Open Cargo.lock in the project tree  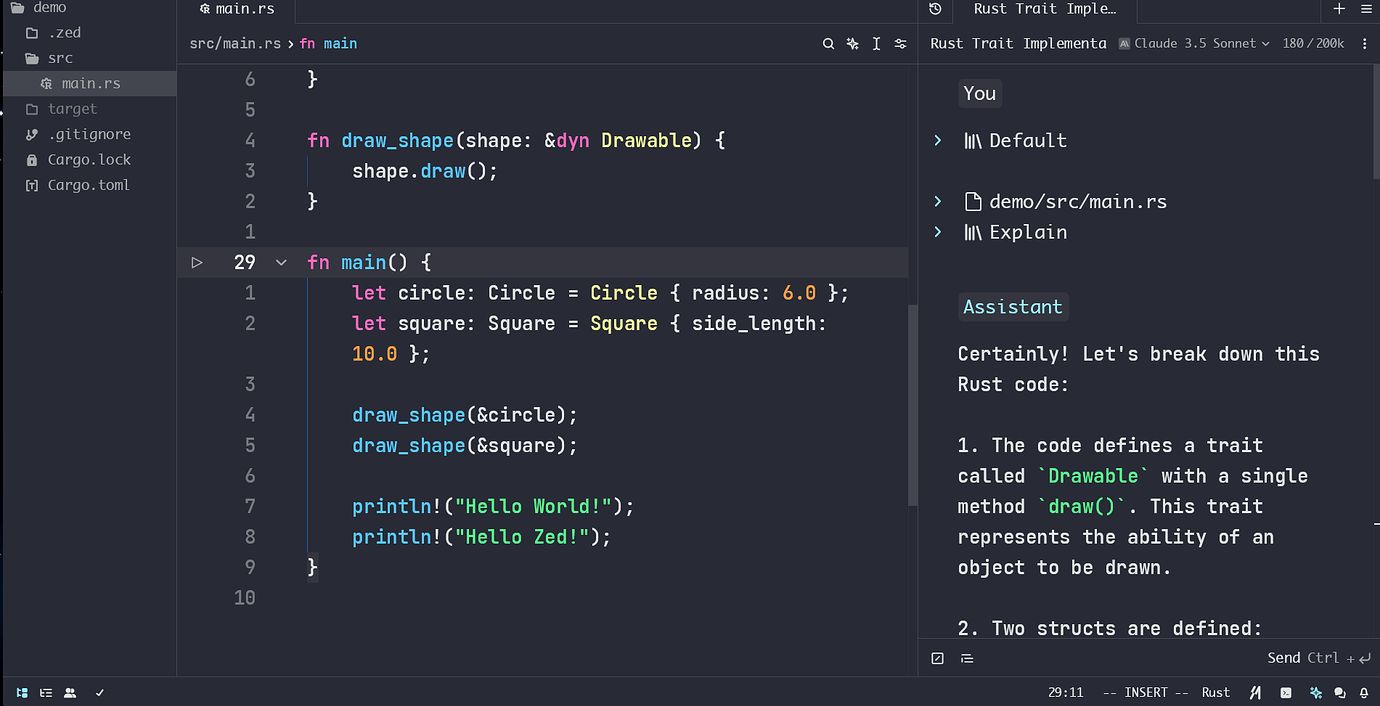click(88, 160)
